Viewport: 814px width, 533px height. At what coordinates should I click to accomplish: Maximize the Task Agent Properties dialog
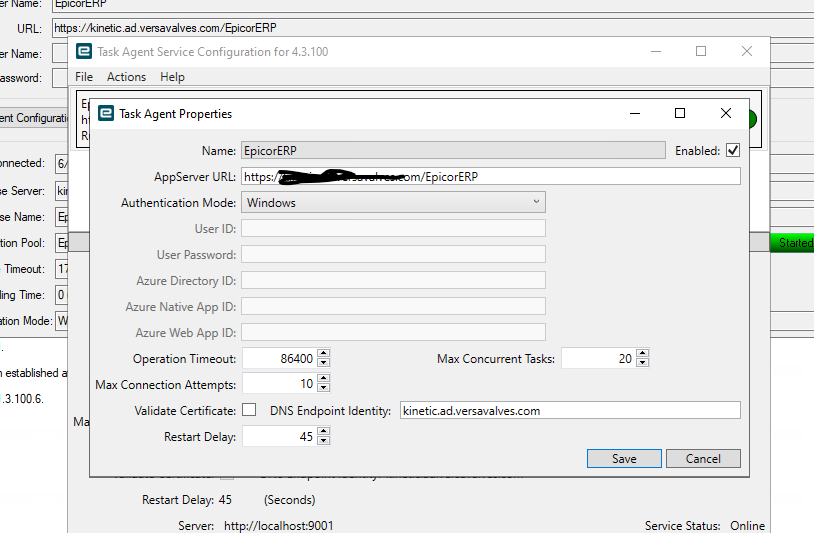coord(680,113)
